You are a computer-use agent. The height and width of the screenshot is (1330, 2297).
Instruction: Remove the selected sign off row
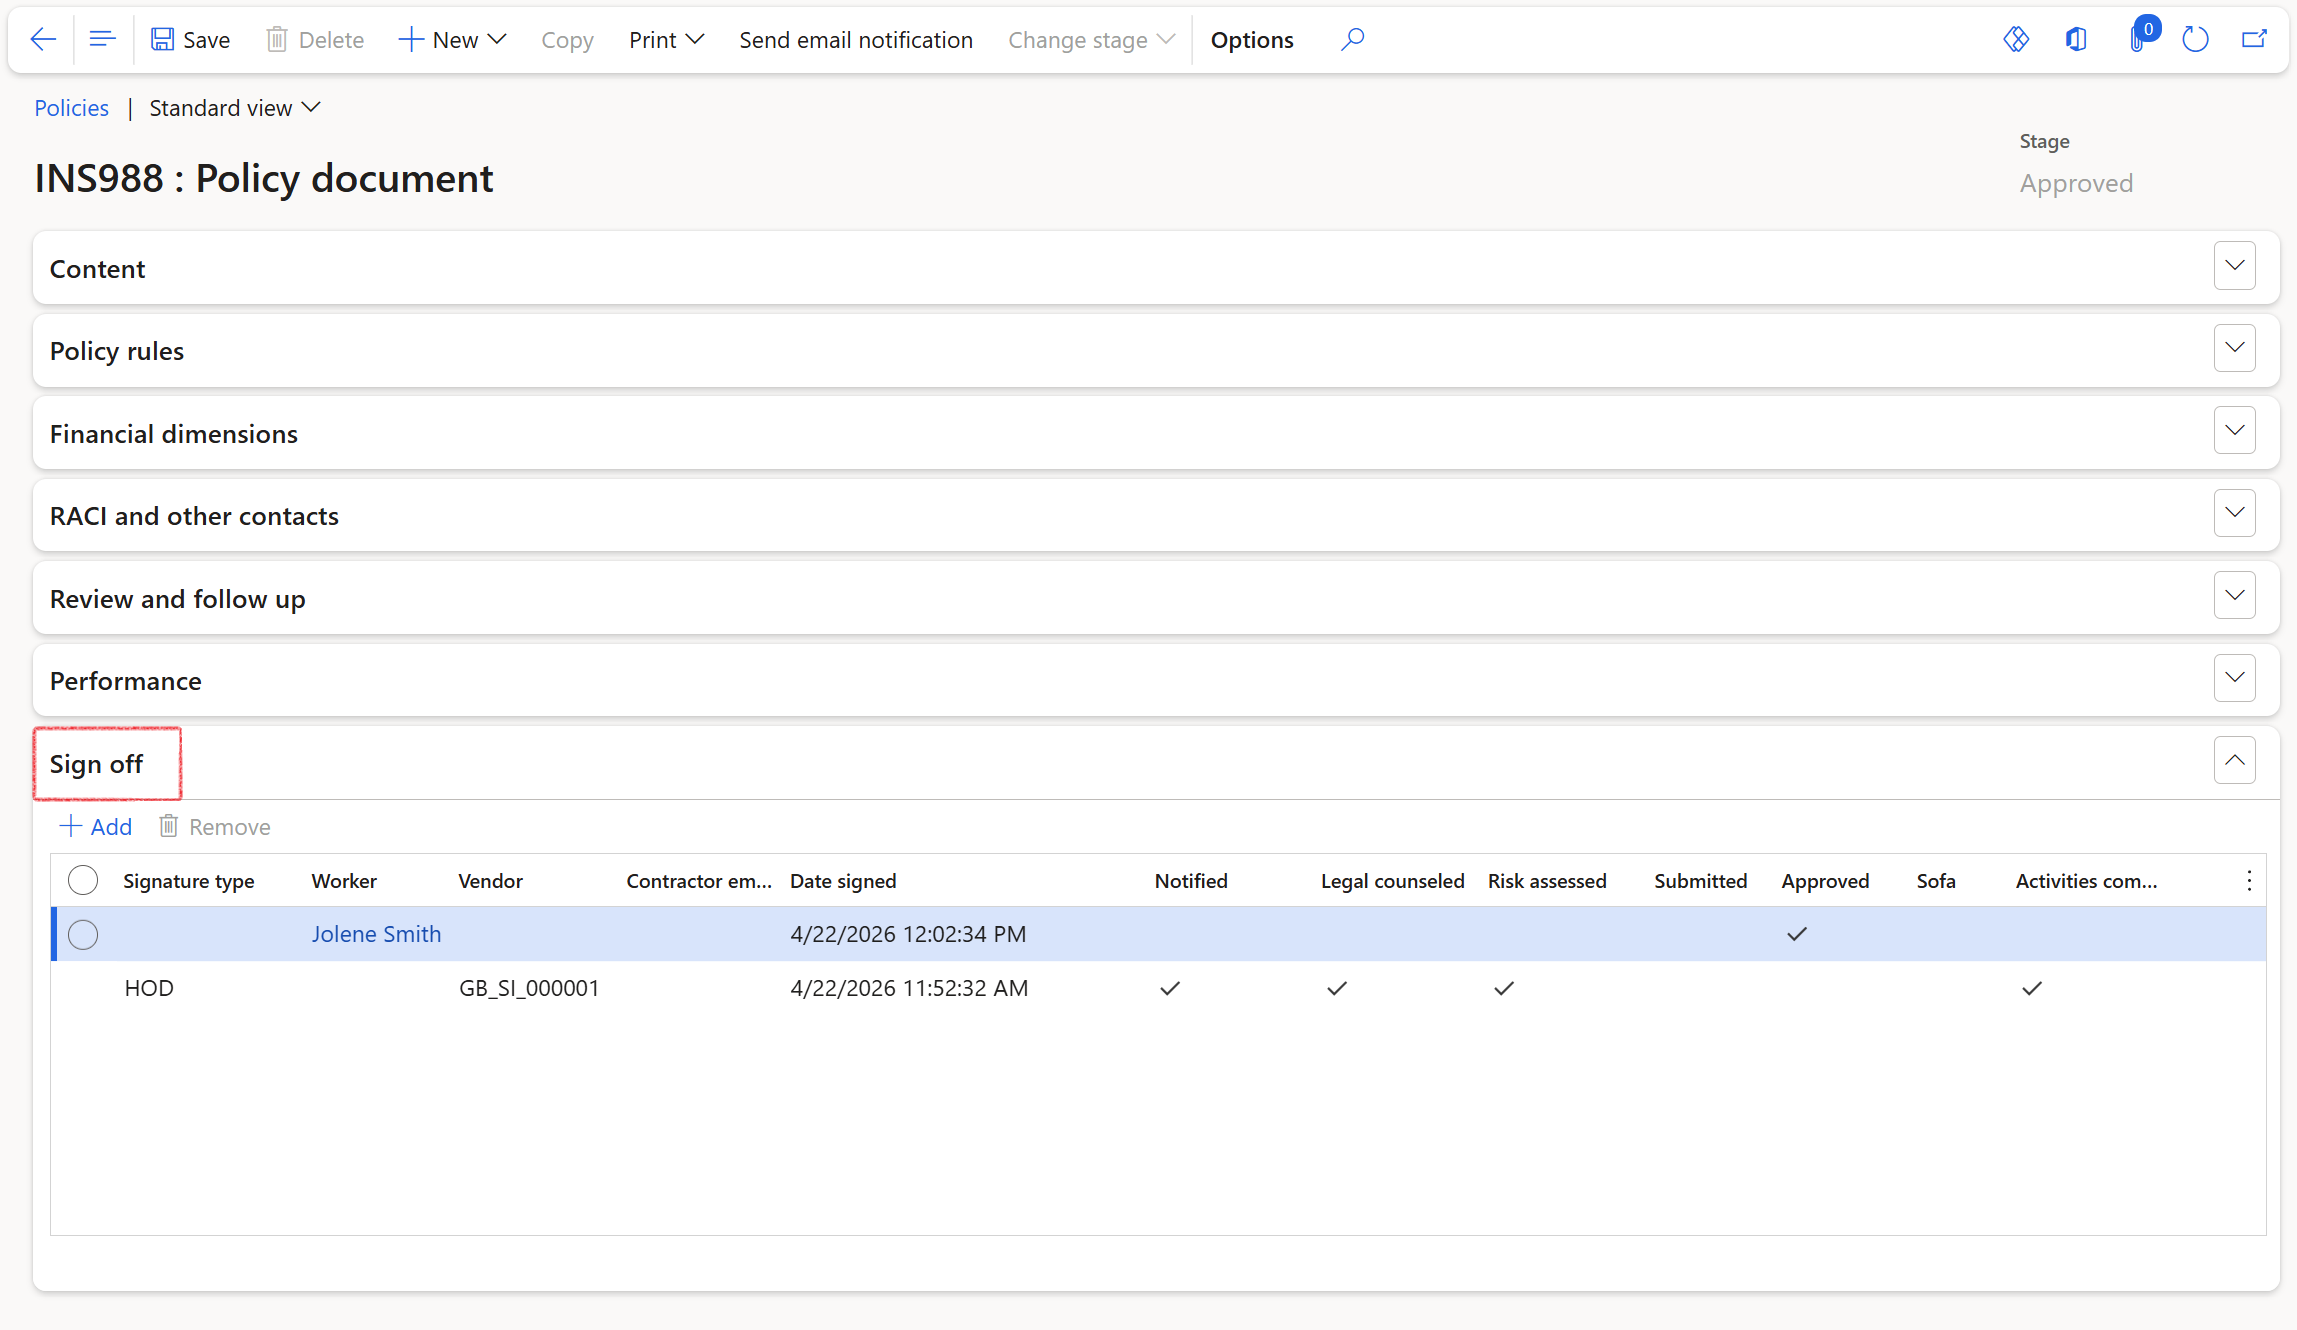pos(215,827)
